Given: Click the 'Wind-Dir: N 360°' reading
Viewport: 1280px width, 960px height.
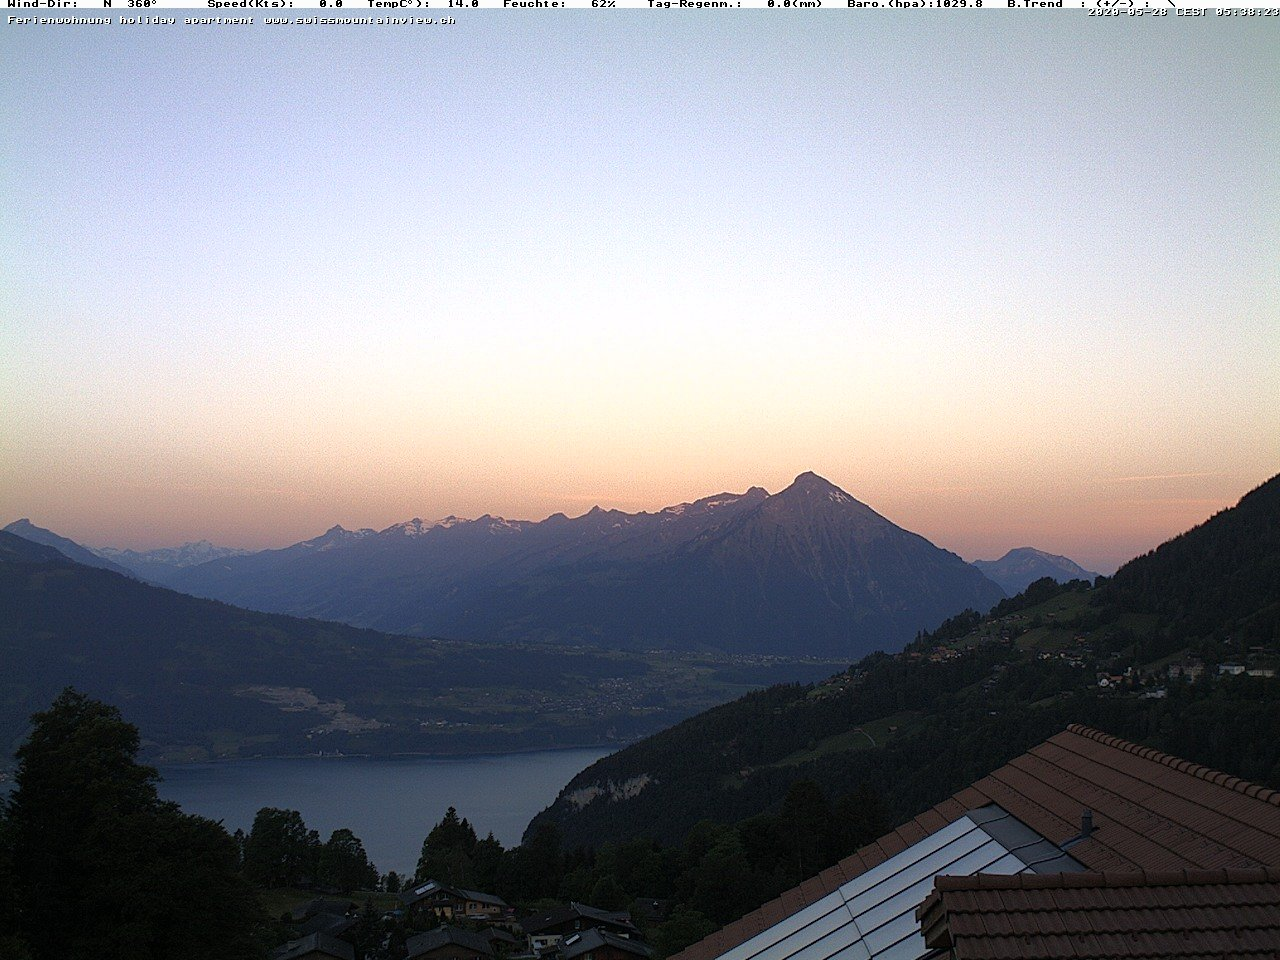Looking at the screenshot, I should point(82,4).
